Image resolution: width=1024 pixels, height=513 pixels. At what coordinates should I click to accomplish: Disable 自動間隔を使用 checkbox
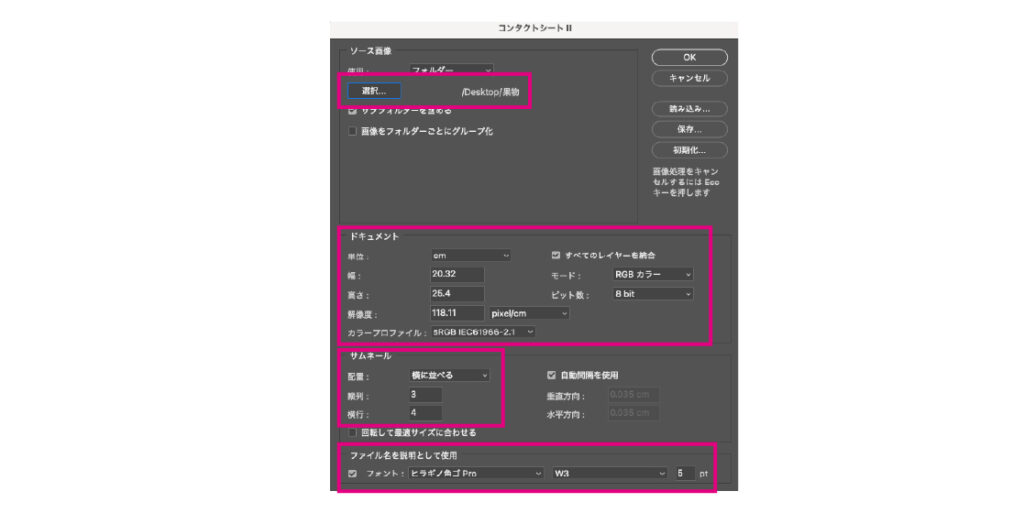[x=551, y=375]
